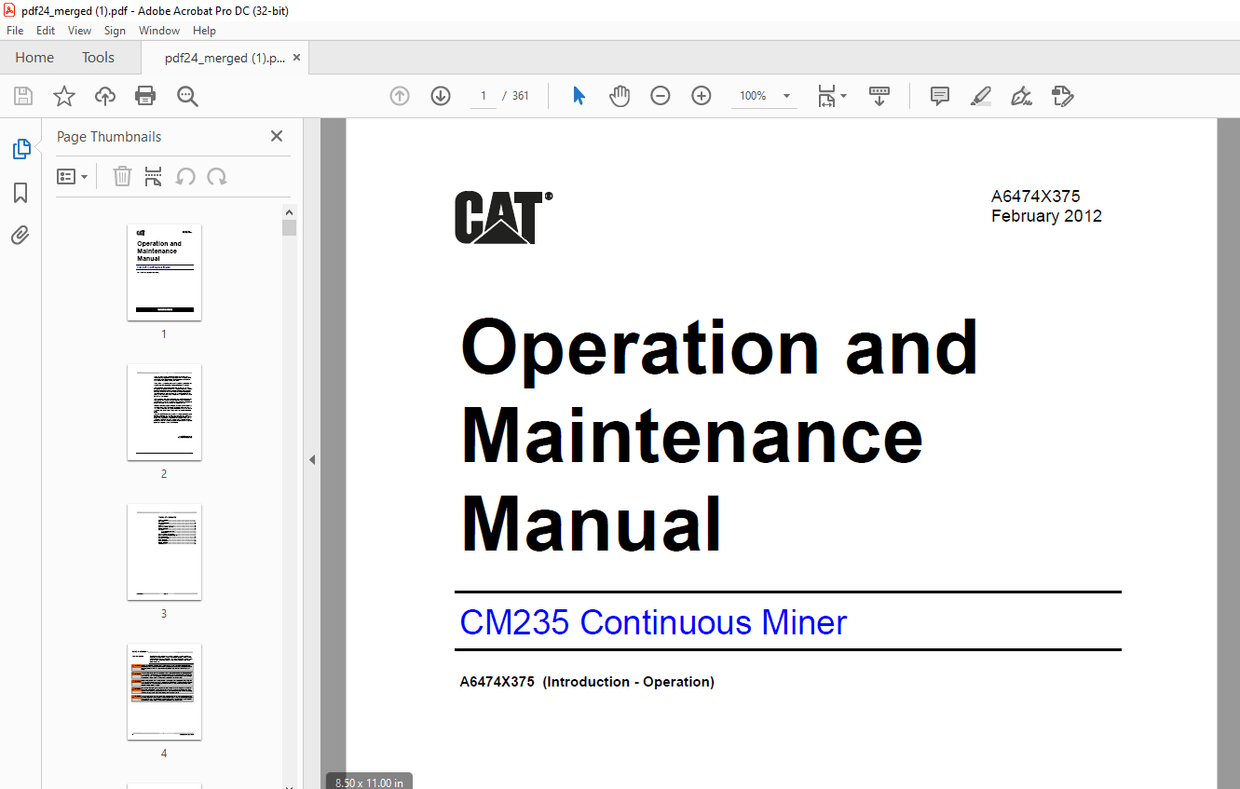Image resolution: width=1240 pixels, height=789 pixels.
Task: Toggle the Attachments panel
Action: [x=20, y=234]
